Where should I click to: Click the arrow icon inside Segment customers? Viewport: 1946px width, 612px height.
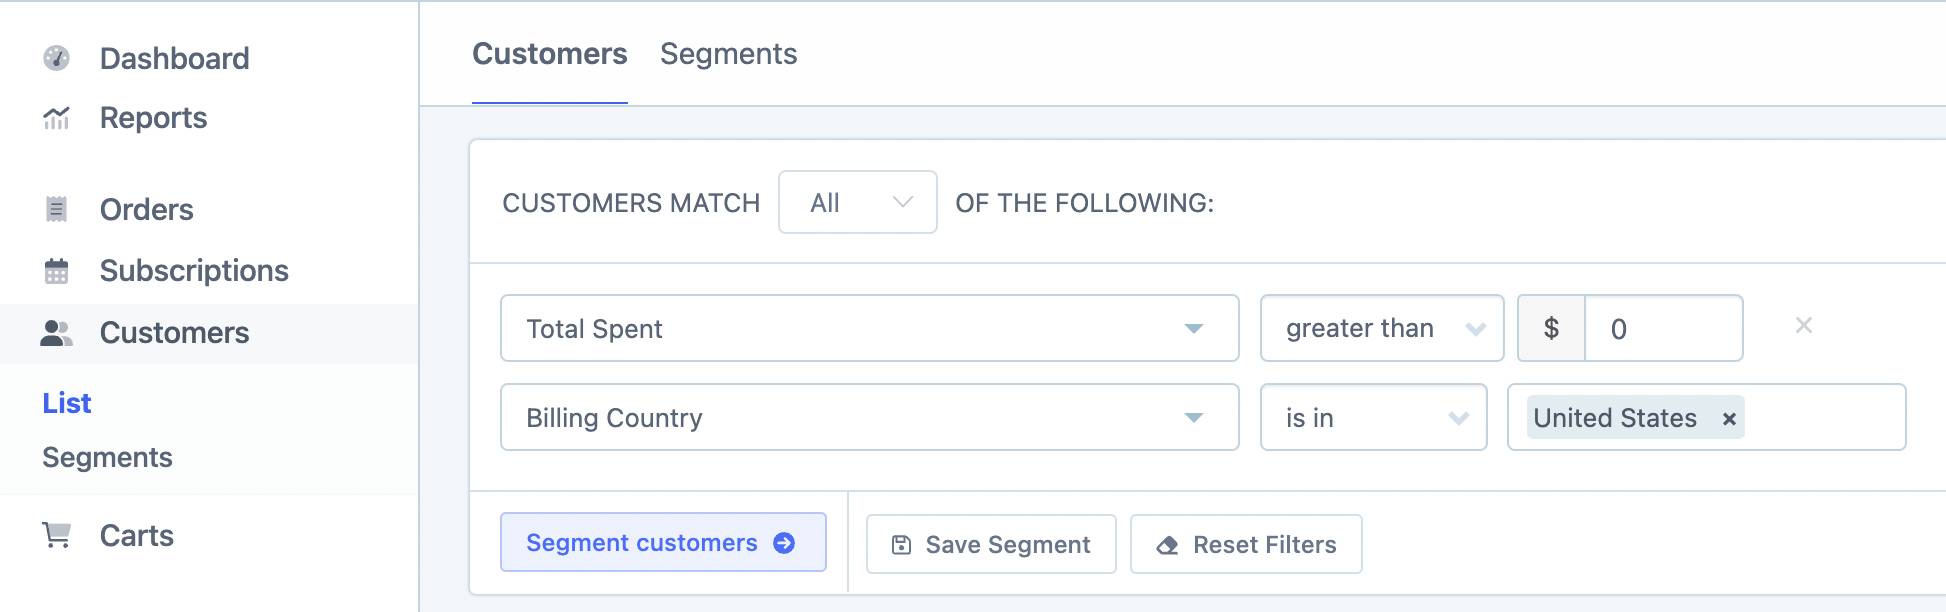[x=783, y=542]
